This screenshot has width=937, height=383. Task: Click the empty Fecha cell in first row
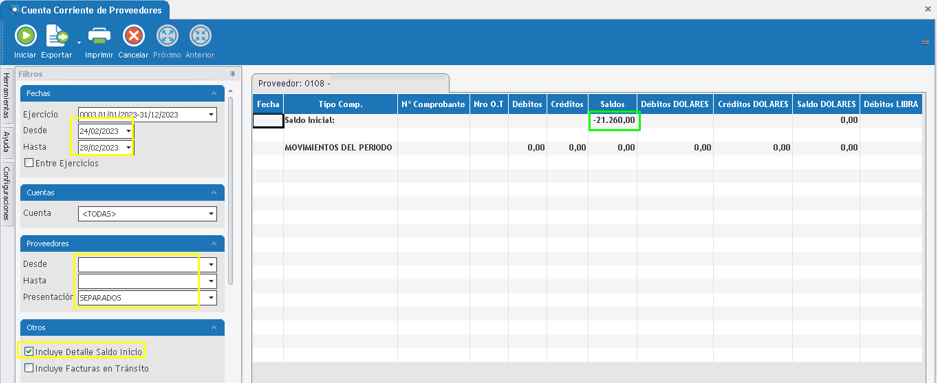(268, 121)
